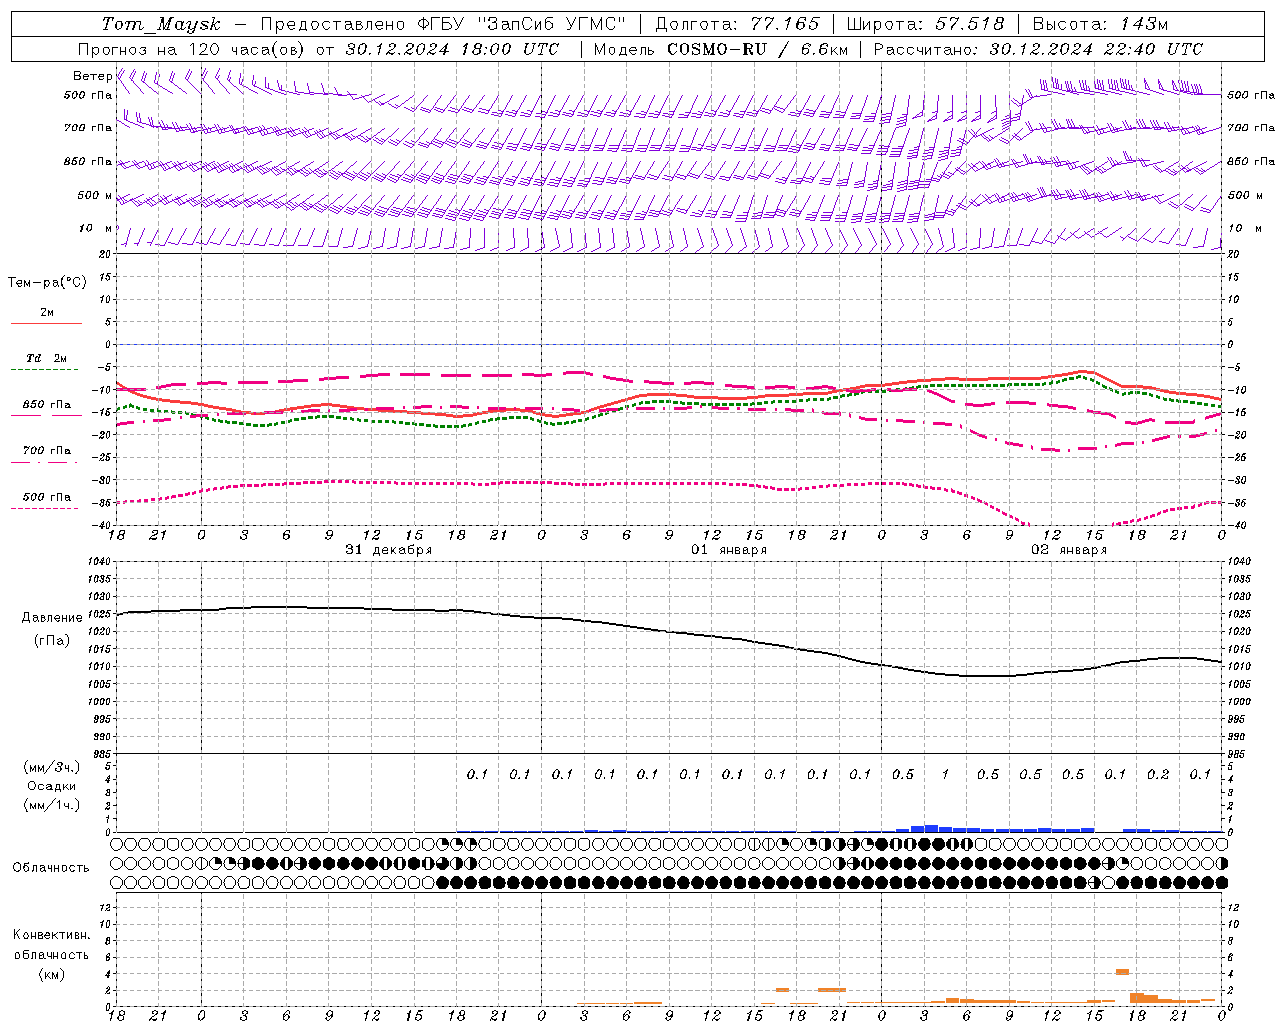Select the Облачность cloudiness label
The width and height of the screenshot is (1280, 1024).
pyautogui.click(x=51, y=867)
